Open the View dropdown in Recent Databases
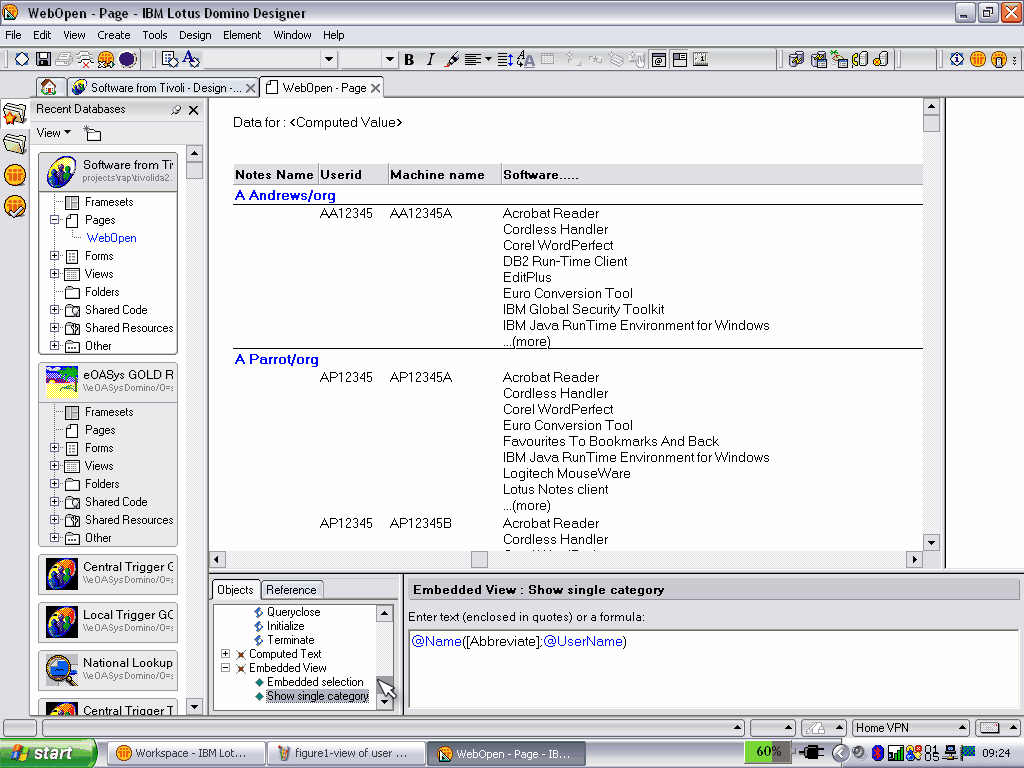Image resolution: width=1024 pixels, height=768 pixels. (53, 133)
